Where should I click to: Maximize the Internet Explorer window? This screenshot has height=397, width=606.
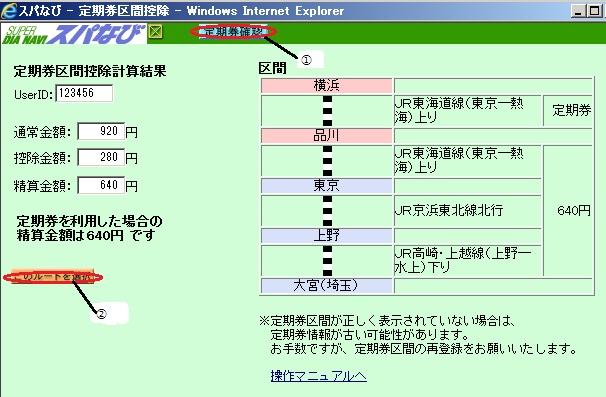594,10
